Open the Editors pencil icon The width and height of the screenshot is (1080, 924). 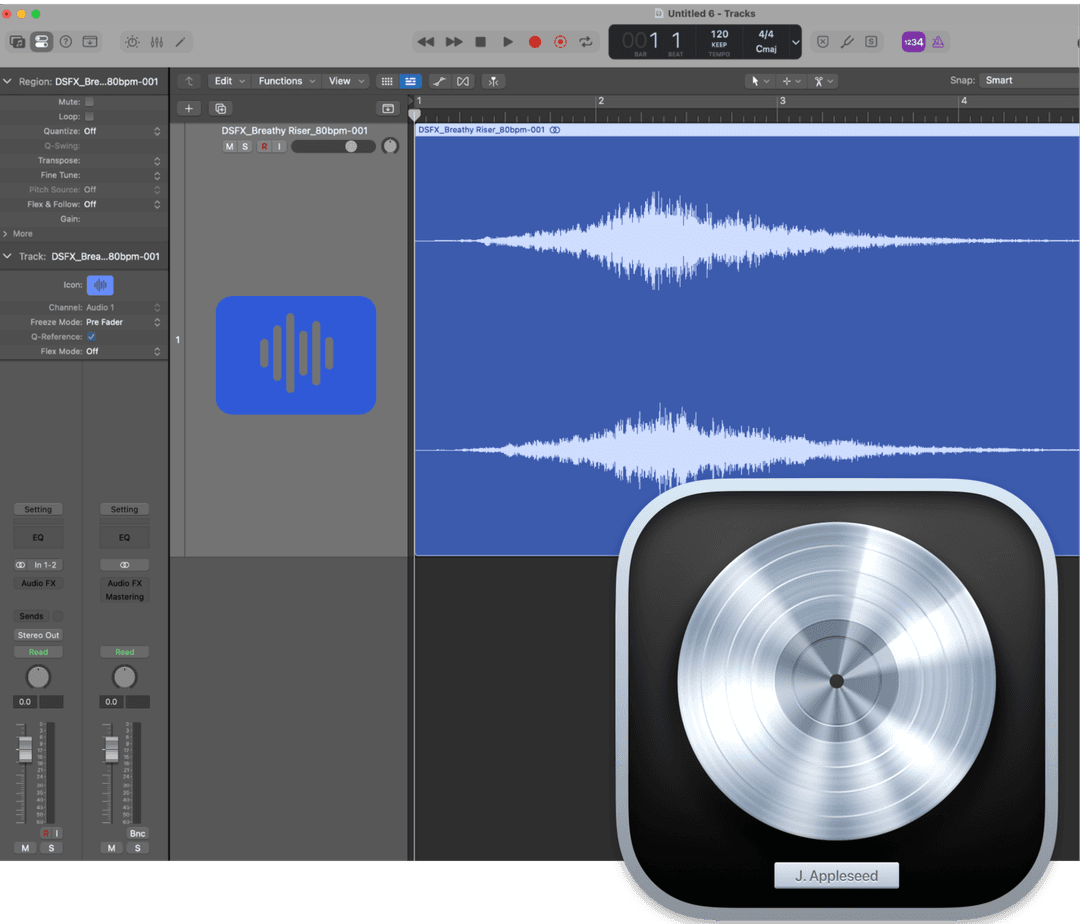[180, 42]
